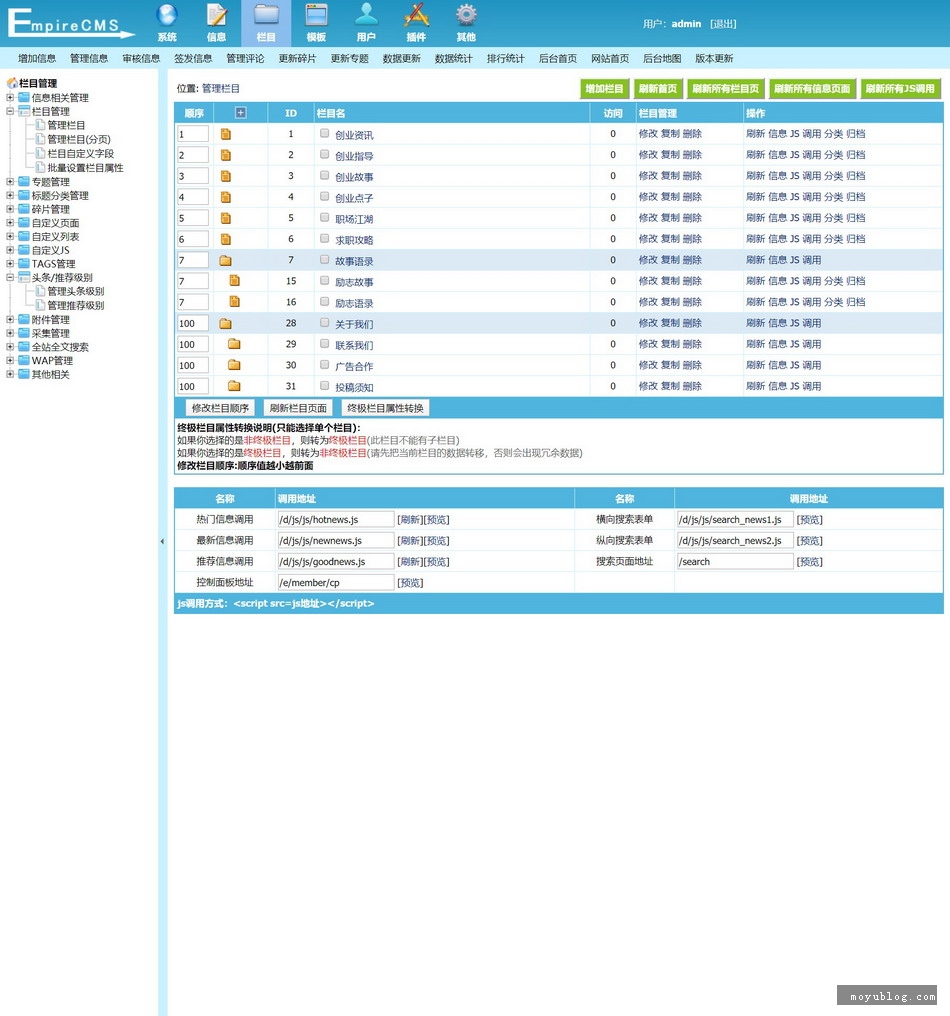Viewport: 950px width, 1016px height.
Task: Check the box for 创业指导
Action: [x=325, y=154]
